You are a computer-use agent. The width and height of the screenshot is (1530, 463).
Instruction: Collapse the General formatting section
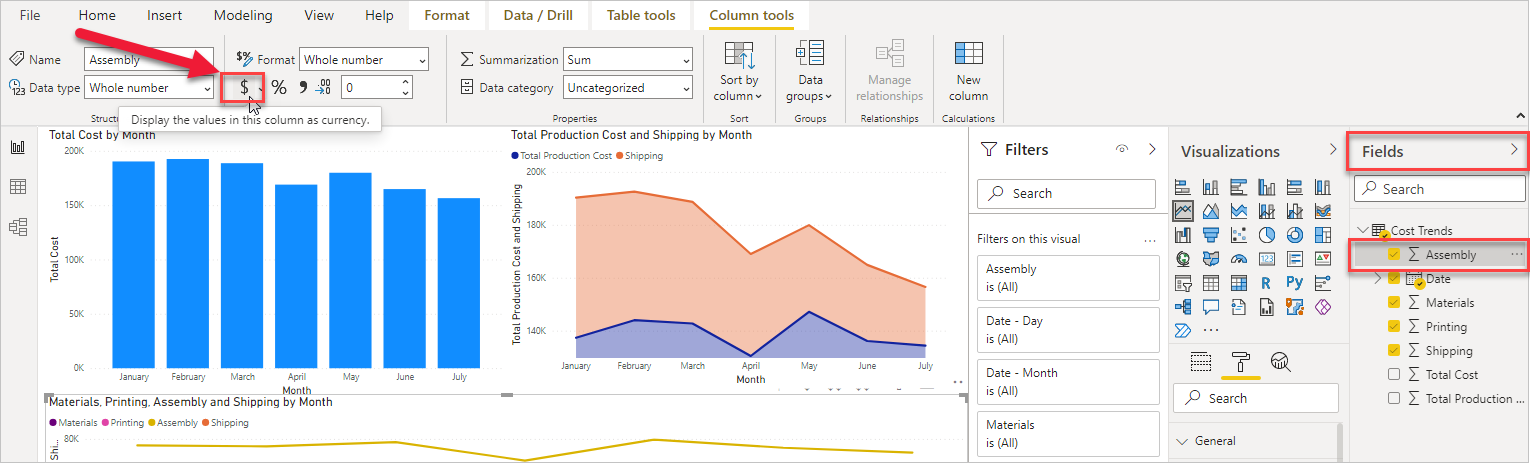click(x=1183, y=441)
